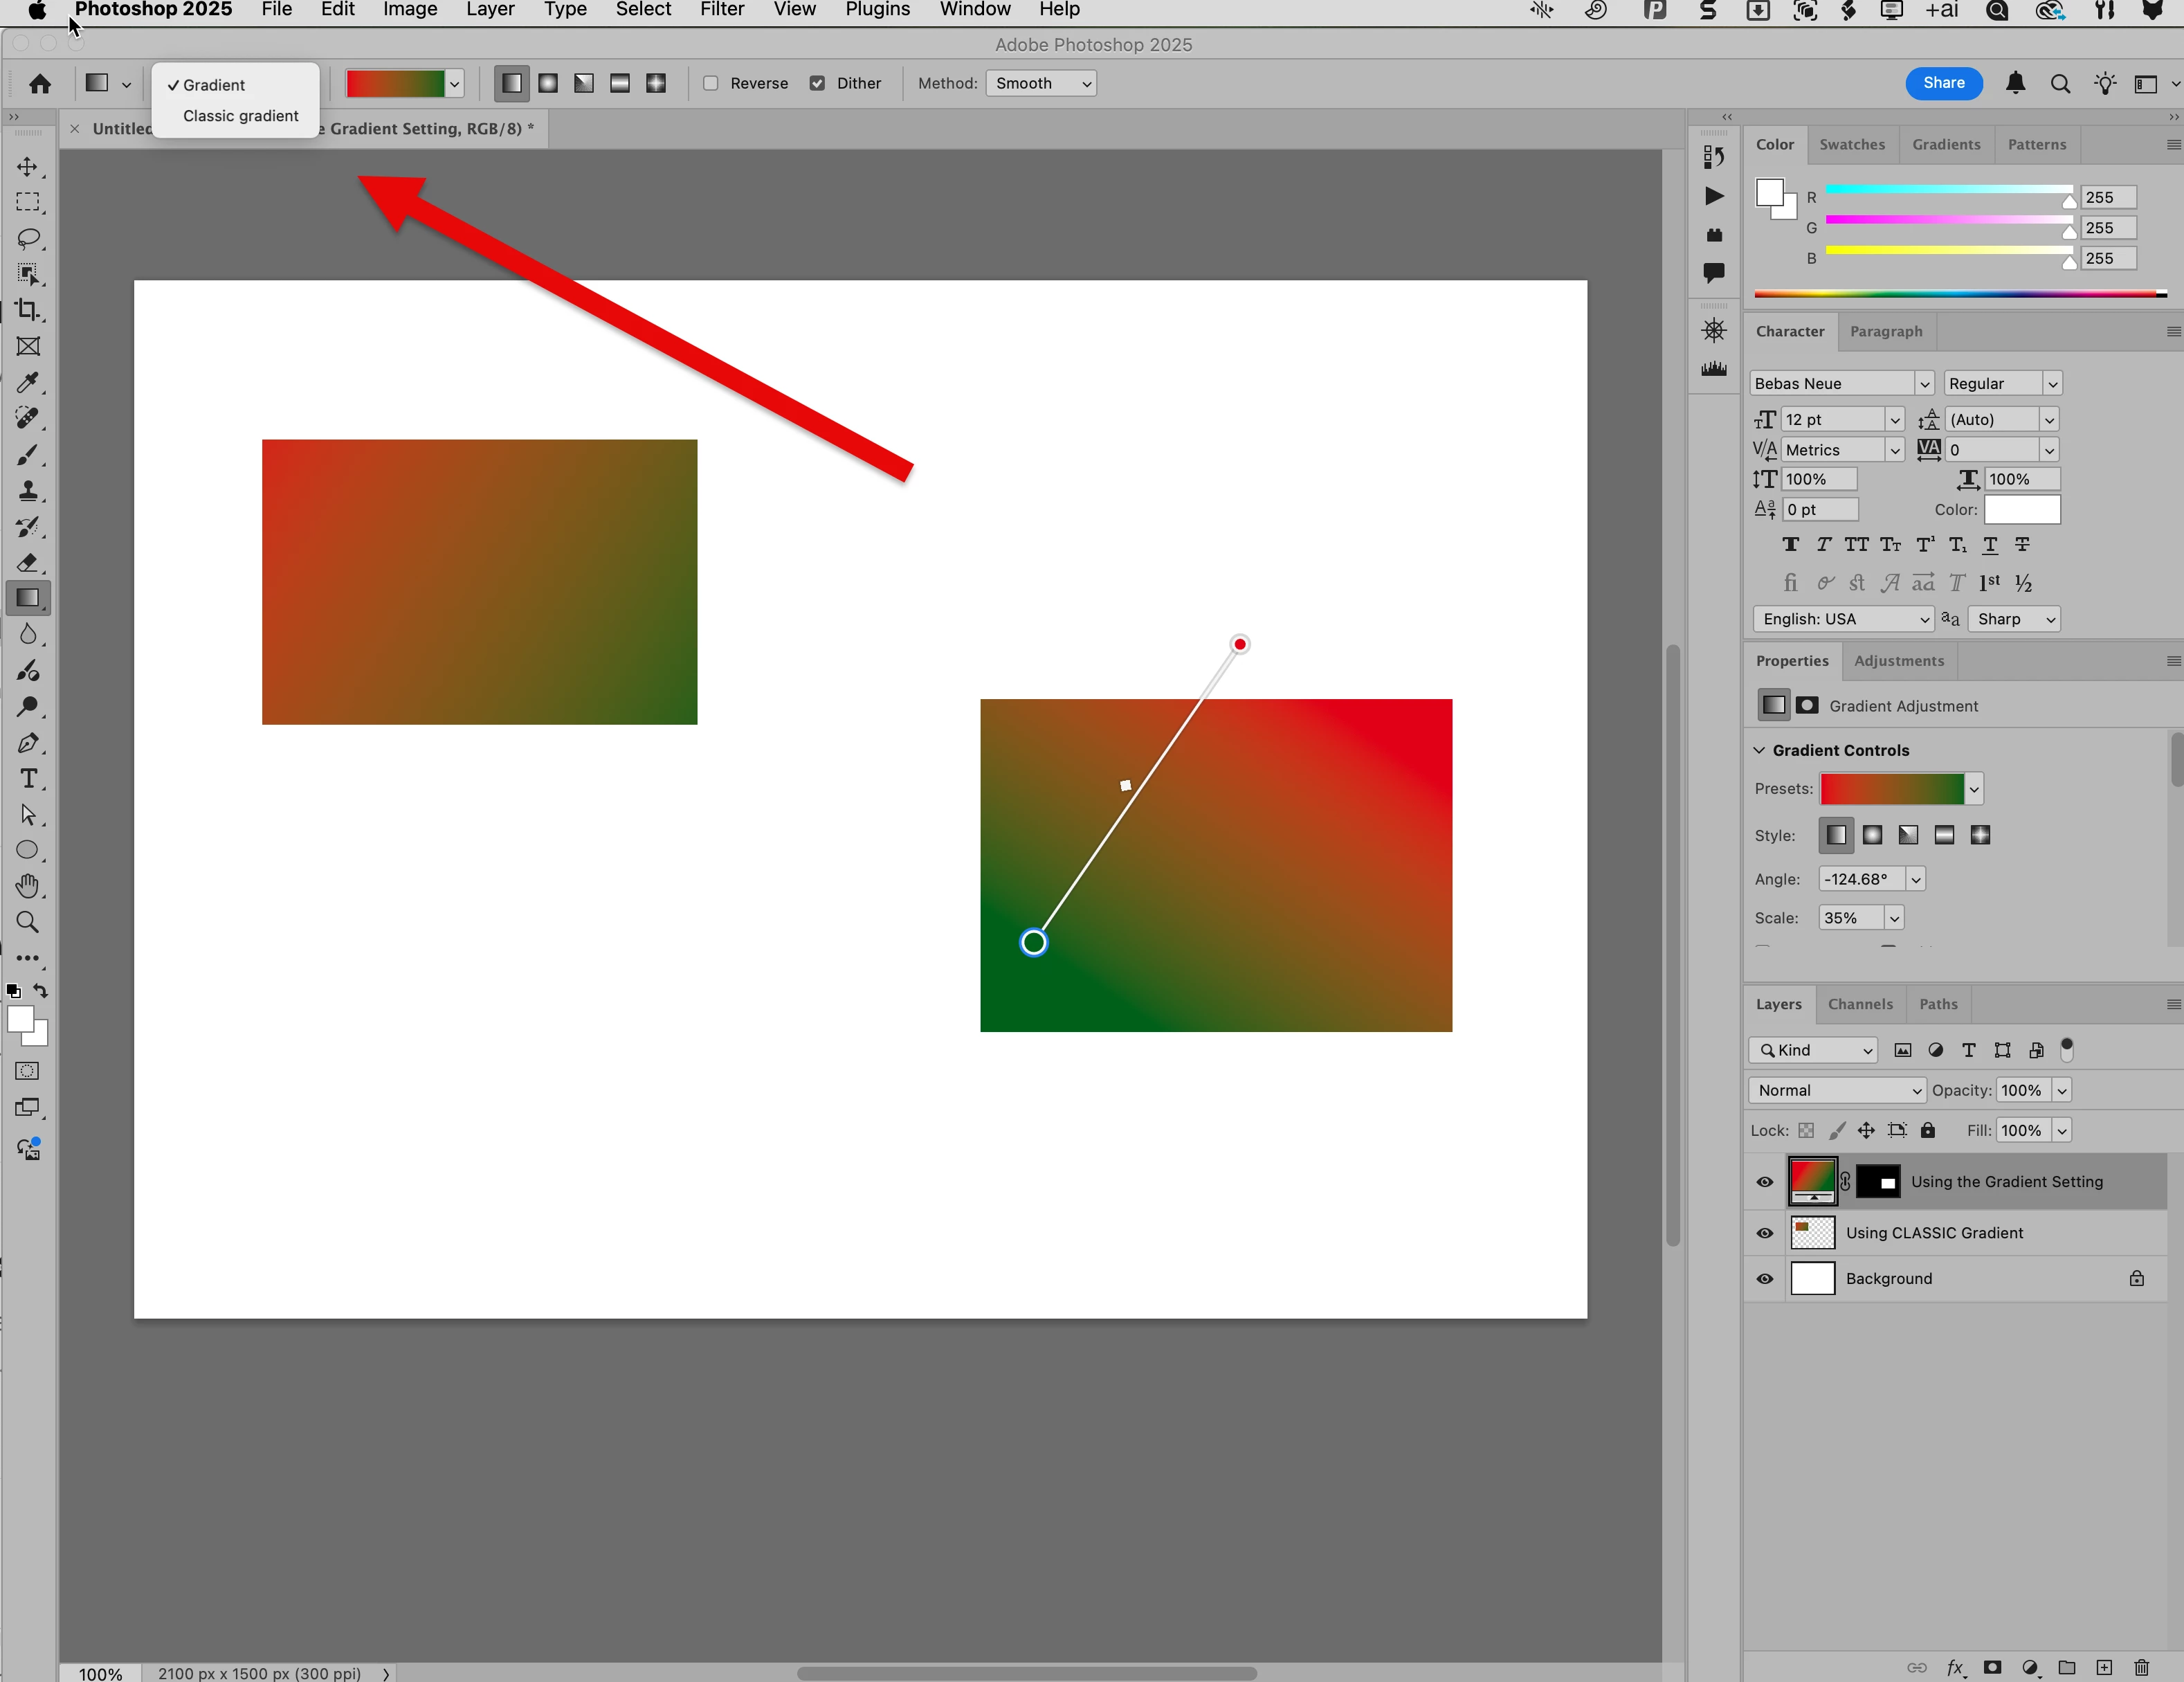Collapse the Gradient Controls section
Screen dimensions: 2184x1682
coord(1759,750)
